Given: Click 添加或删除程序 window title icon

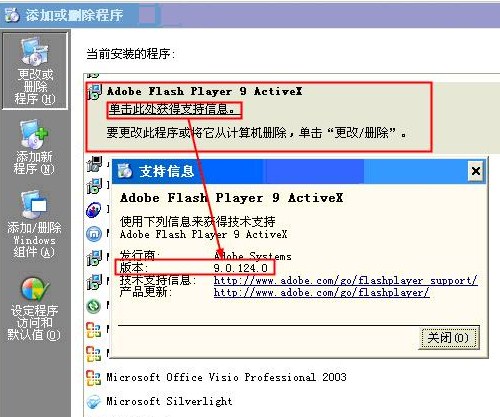Looking at the screenshot, I should coord(12,15).
